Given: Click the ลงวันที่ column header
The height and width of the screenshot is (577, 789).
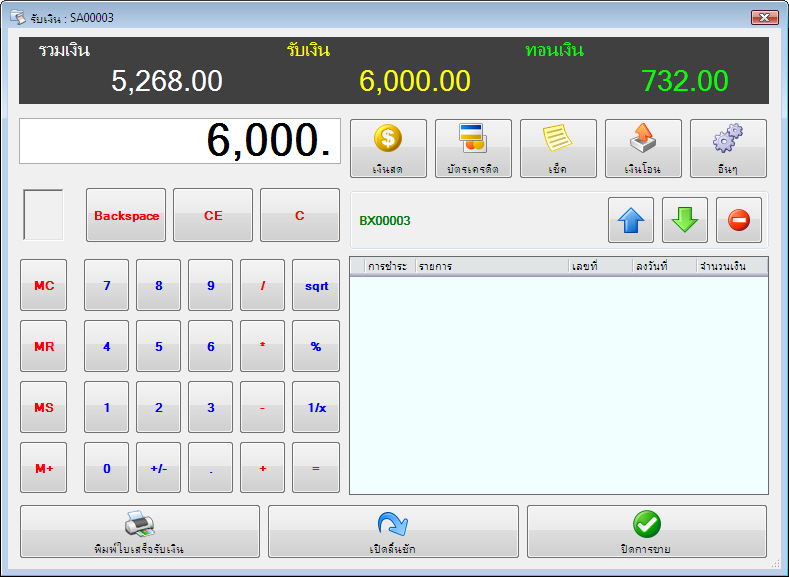Looking at the screenshot, I should tap(664, 266).
